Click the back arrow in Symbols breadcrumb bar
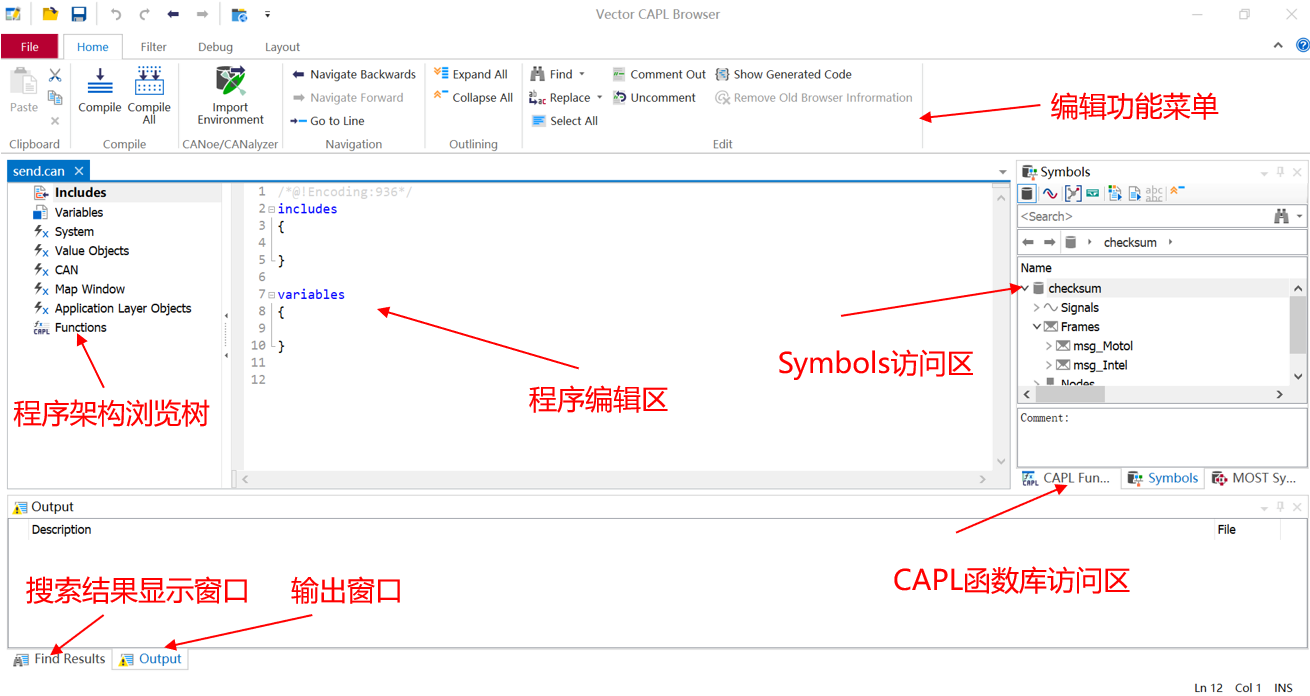1310x696 pixels. tap(1028, 242)
